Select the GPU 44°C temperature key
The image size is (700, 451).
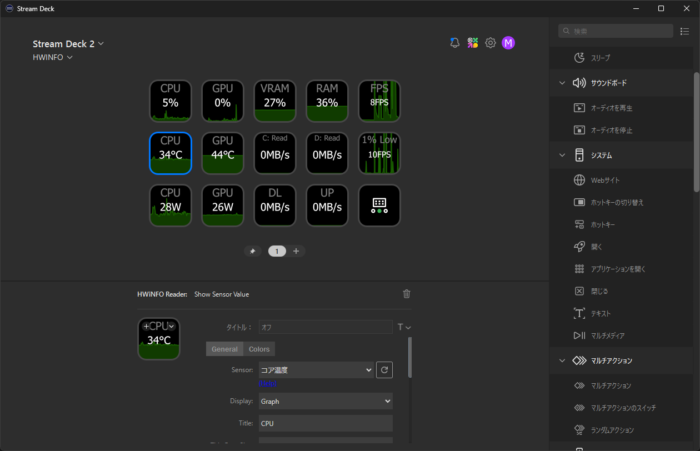223,153
